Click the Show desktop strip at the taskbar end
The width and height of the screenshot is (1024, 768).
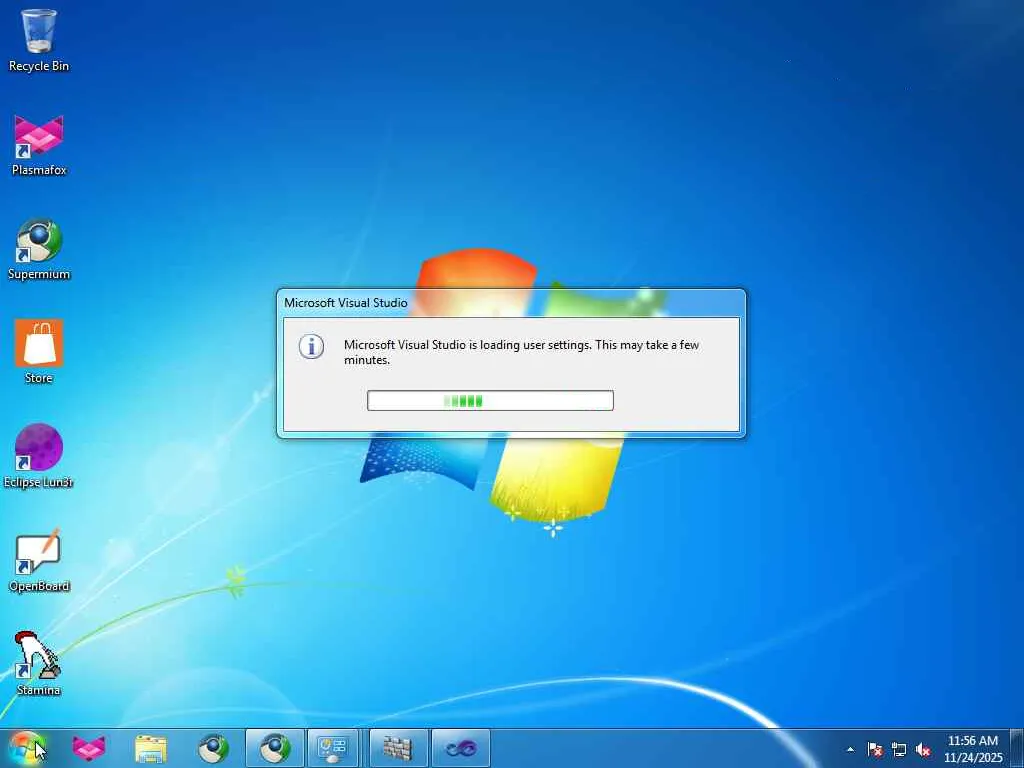point(1017,748)
